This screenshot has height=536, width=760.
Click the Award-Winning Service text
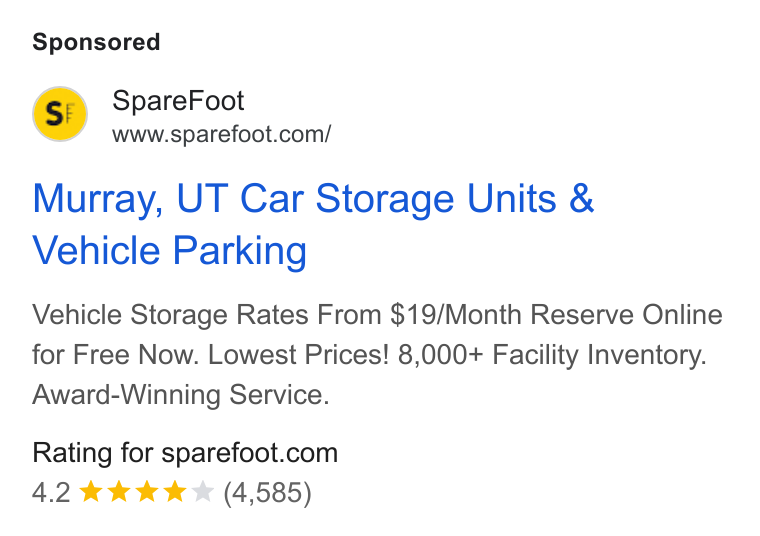click(x=181, y=394)
